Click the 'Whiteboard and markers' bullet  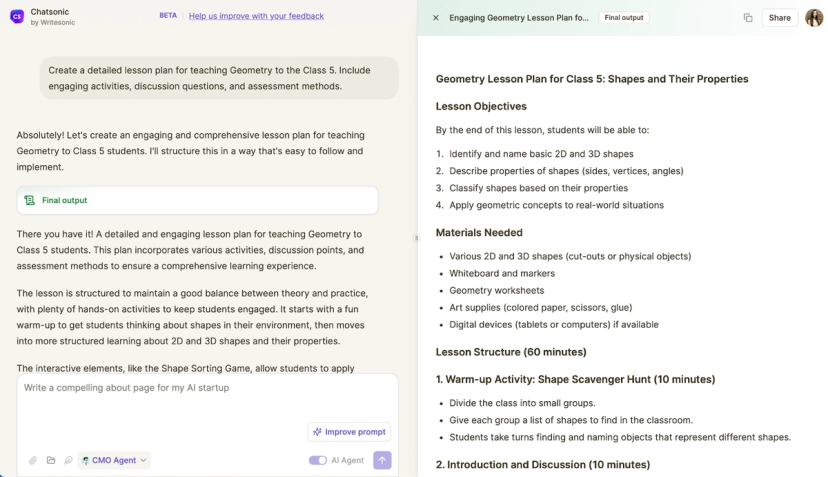click(x=502, y=273)
